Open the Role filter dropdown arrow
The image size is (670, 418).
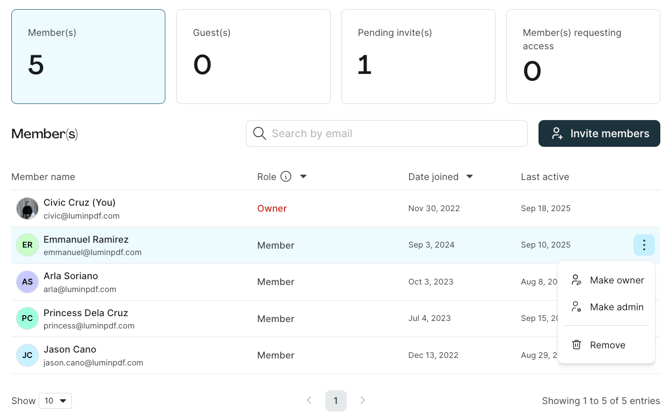(304, 177)
